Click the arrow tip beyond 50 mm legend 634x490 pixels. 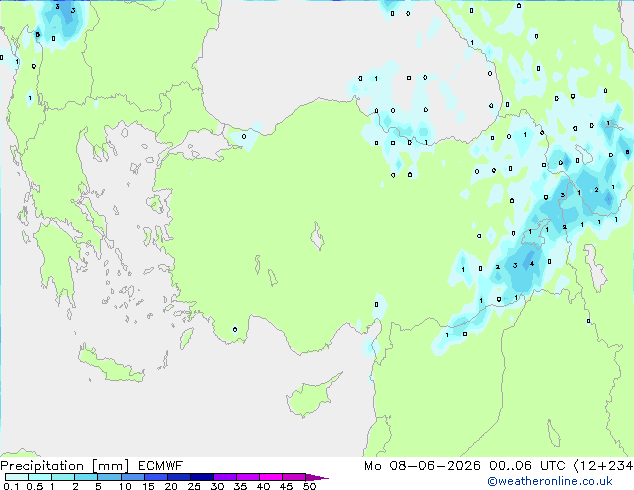[x=317, y=478]
